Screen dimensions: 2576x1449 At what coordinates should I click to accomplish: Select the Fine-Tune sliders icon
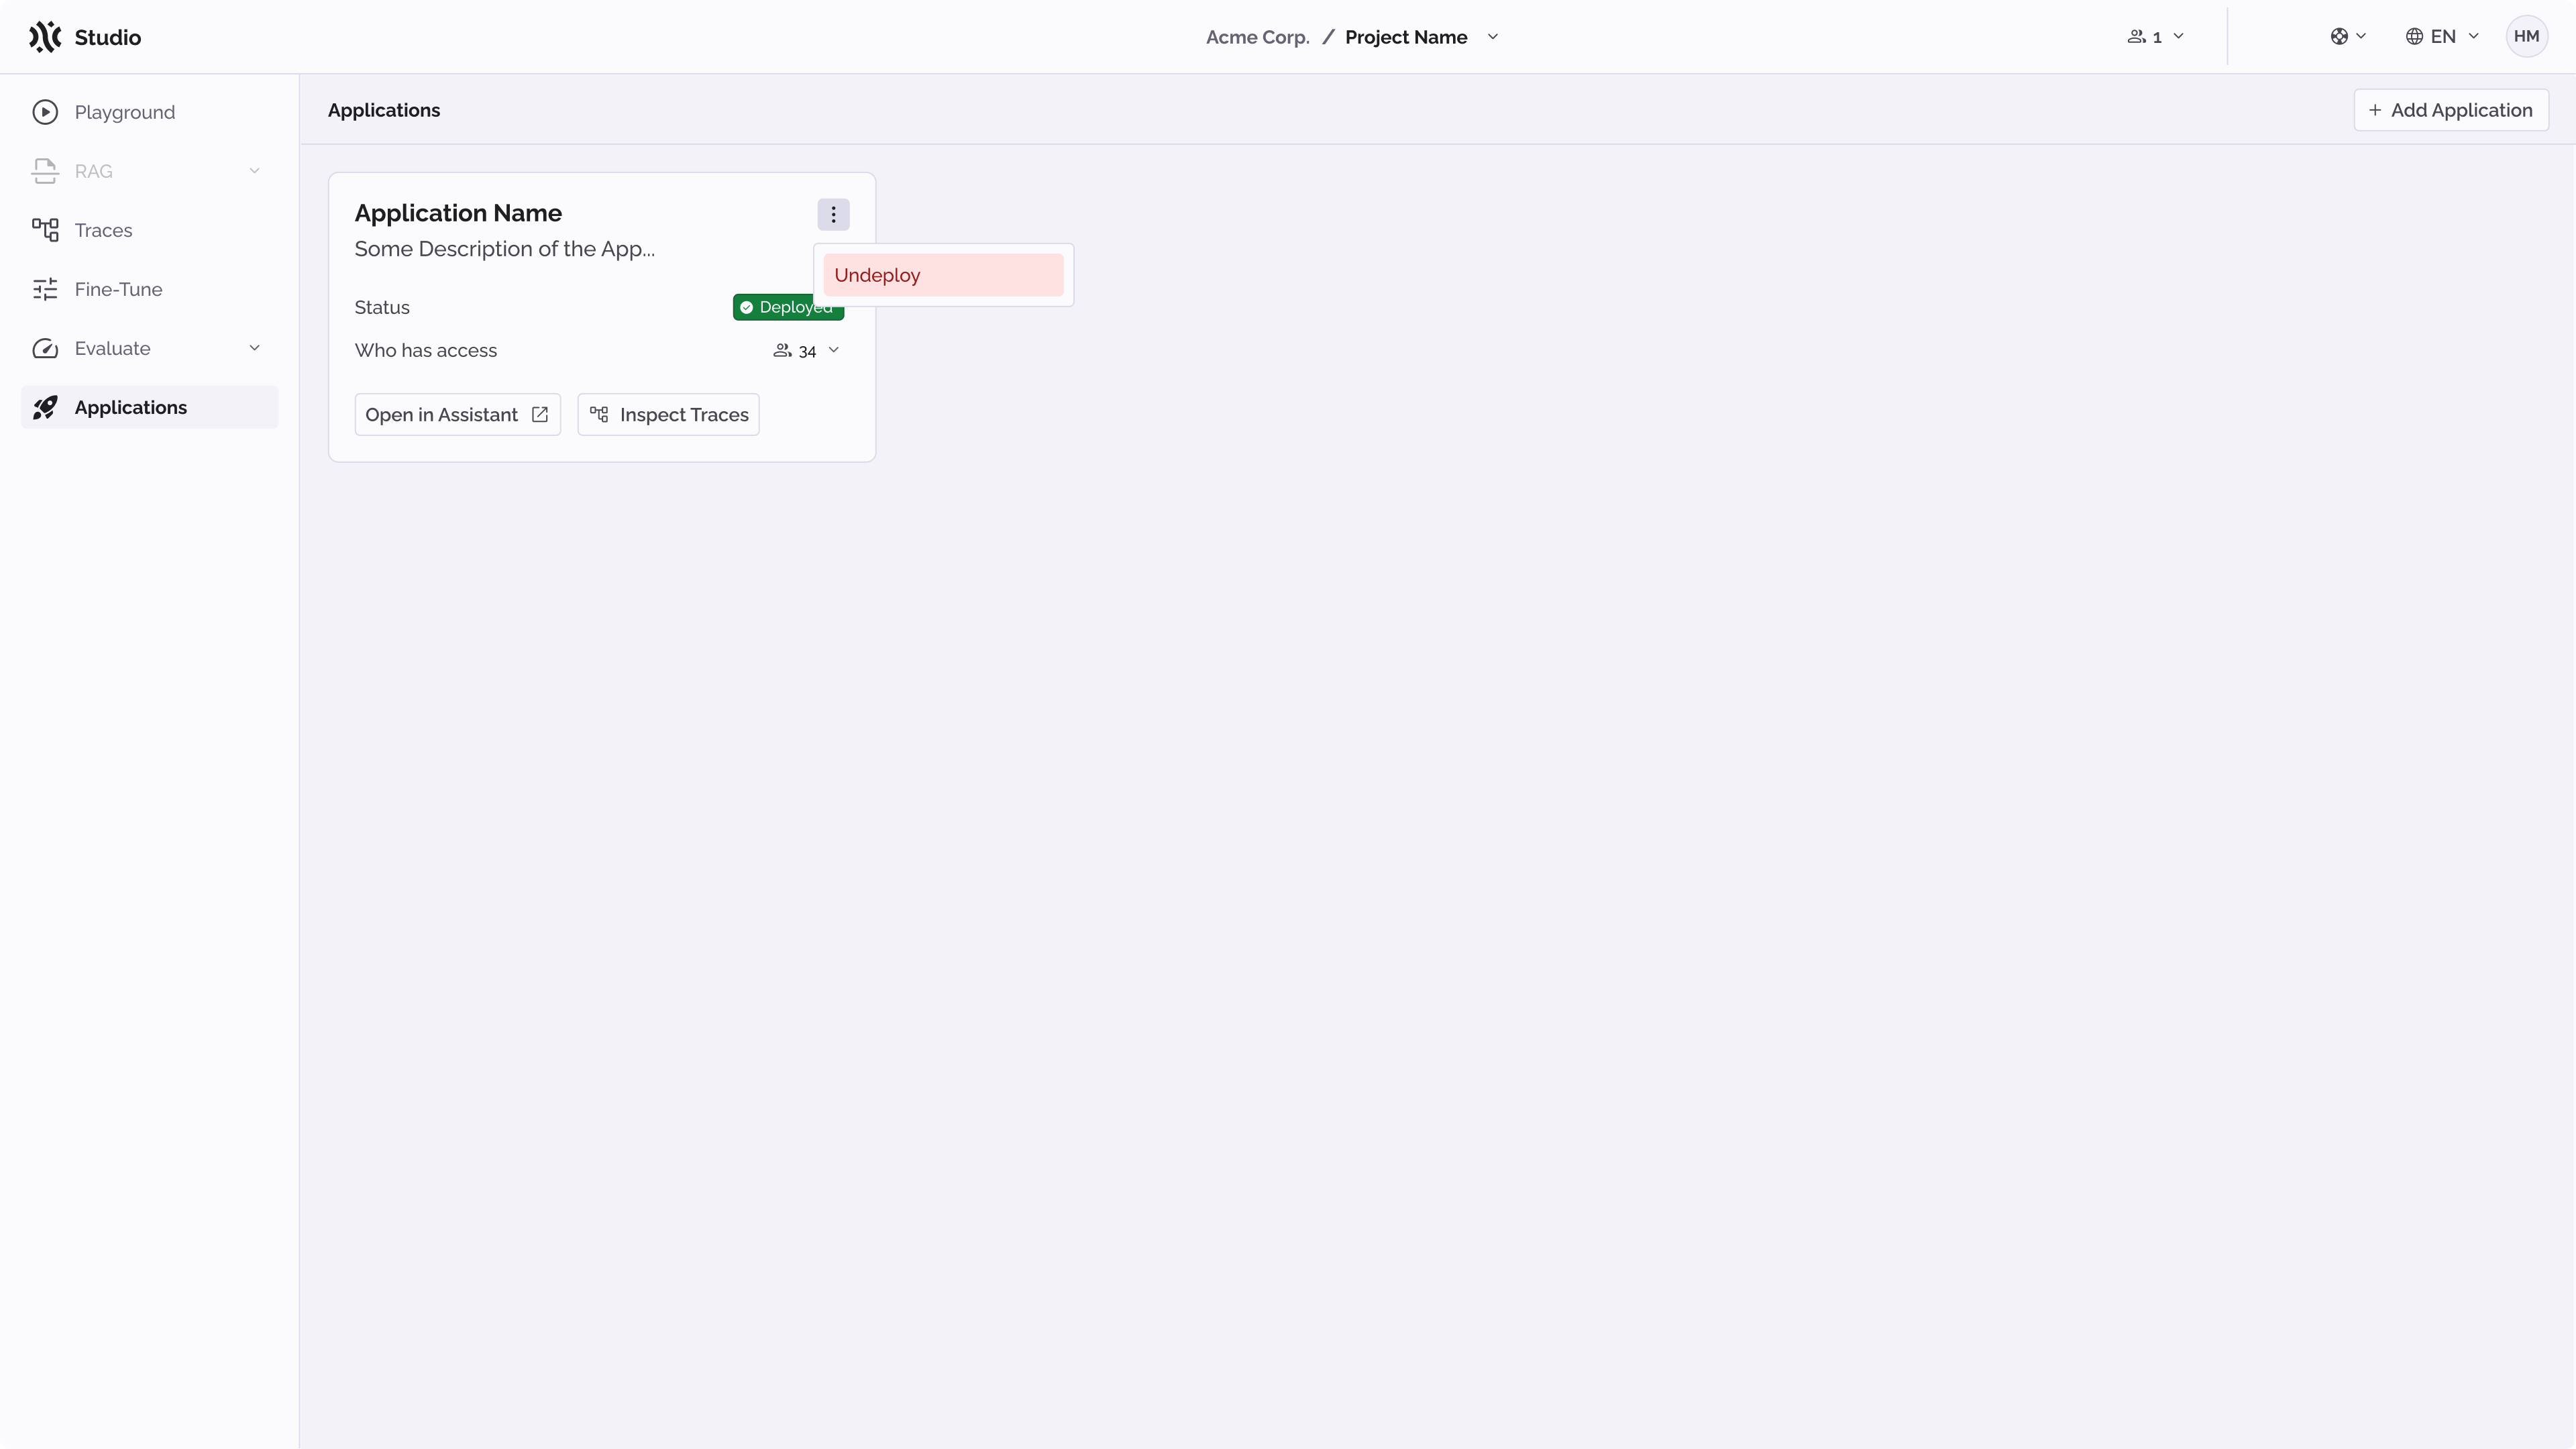(x=46, y=289)
